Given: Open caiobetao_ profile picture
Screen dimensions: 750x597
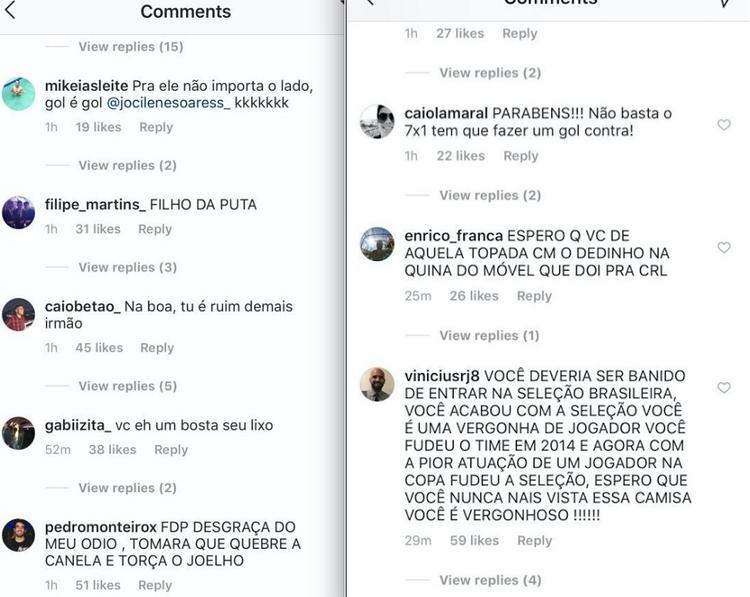Looking at the screenshot, I should point(19,315).
